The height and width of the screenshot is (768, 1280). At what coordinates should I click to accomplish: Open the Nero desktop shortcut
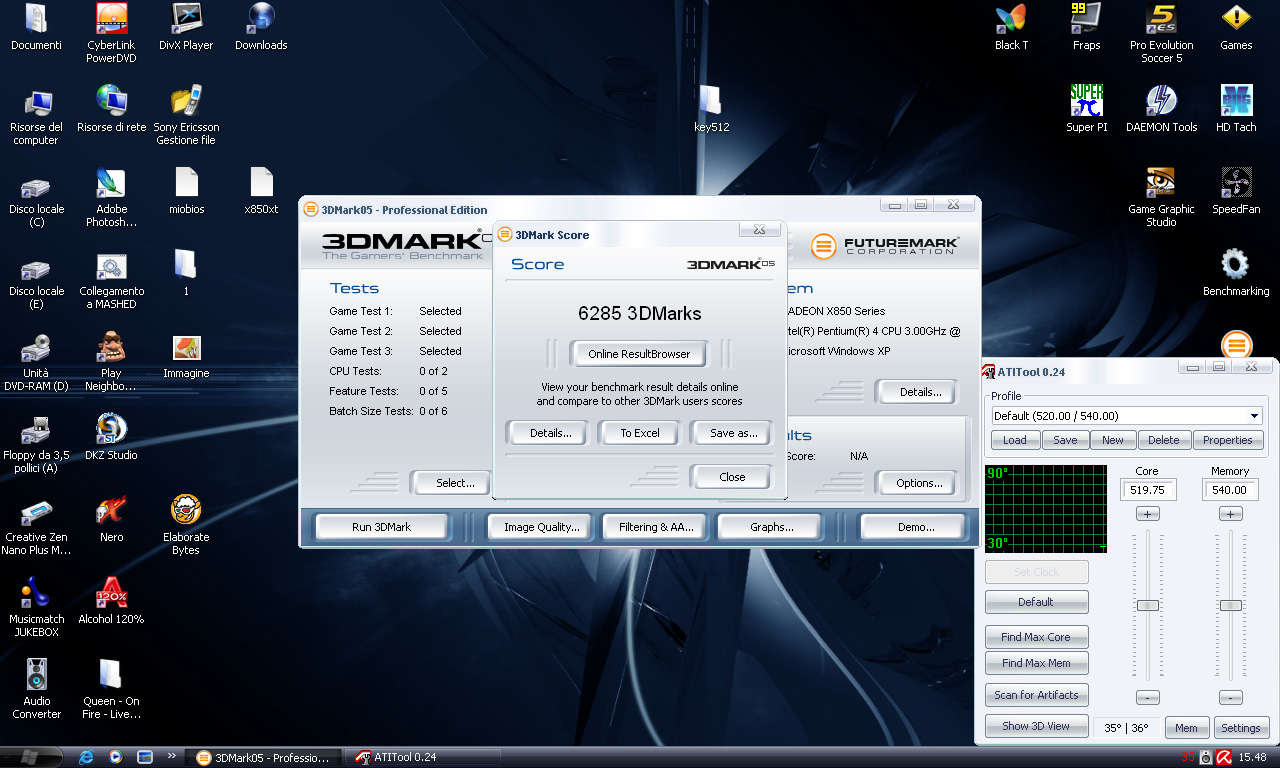click(111, 512)
